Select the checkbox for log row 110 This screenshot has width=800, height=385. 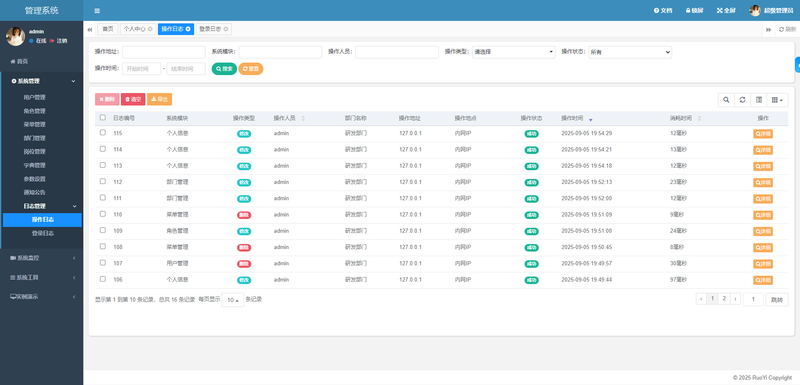(103, 214)
